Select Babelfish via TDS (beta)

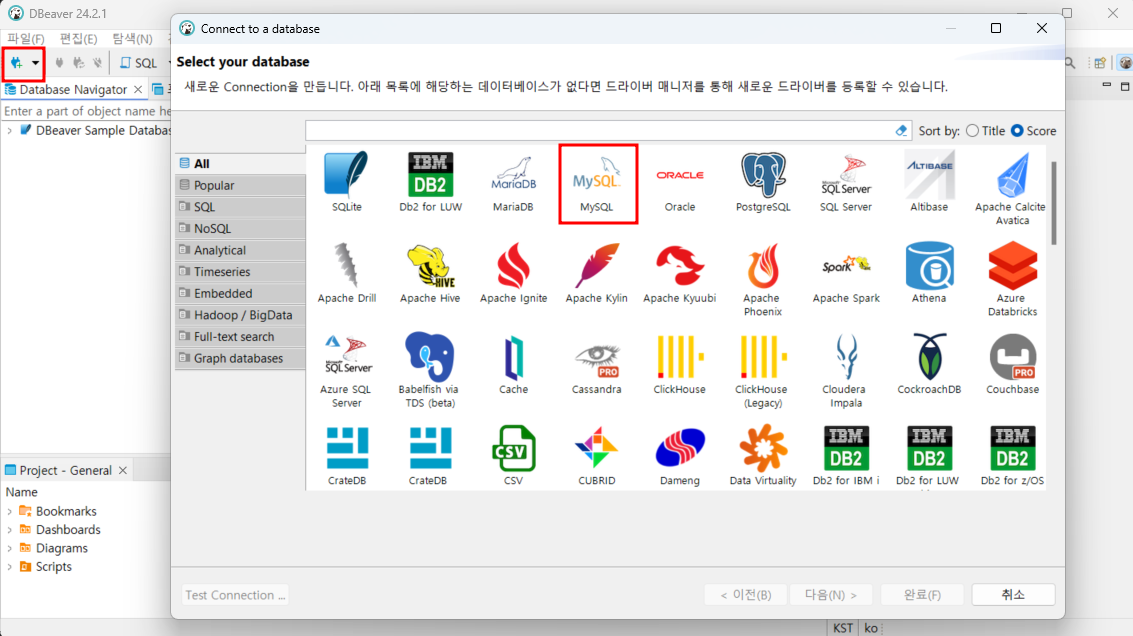point(430,371)
